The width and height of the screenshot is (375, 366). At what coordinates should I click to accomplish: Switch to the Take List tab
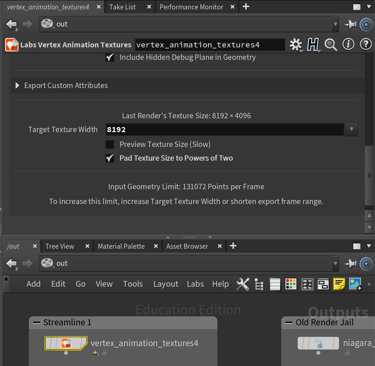tap(122, 7)
